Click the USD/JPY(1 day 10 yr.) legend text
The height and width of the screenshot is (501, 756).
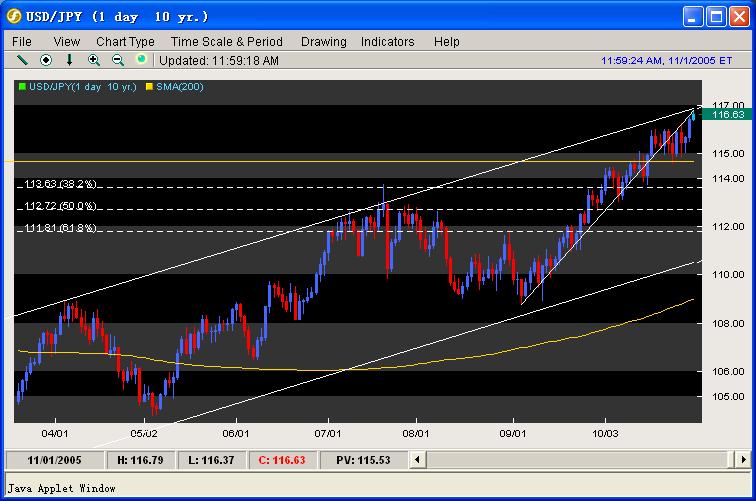(83, 87)
